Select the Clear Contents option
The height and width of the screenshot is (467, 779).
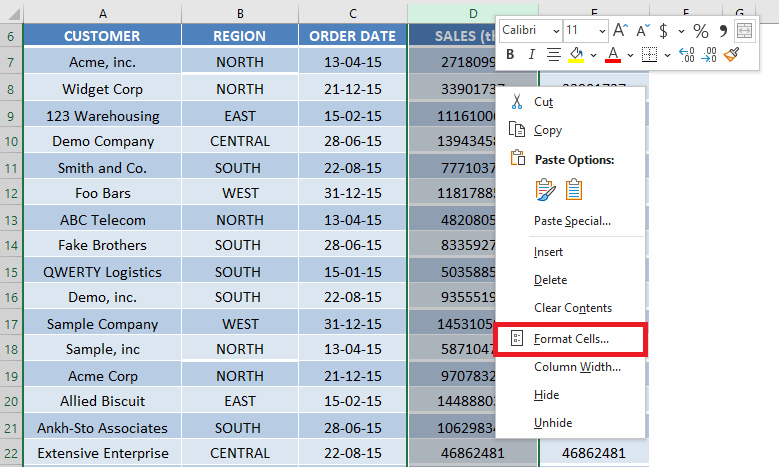[x=573, y=308]
